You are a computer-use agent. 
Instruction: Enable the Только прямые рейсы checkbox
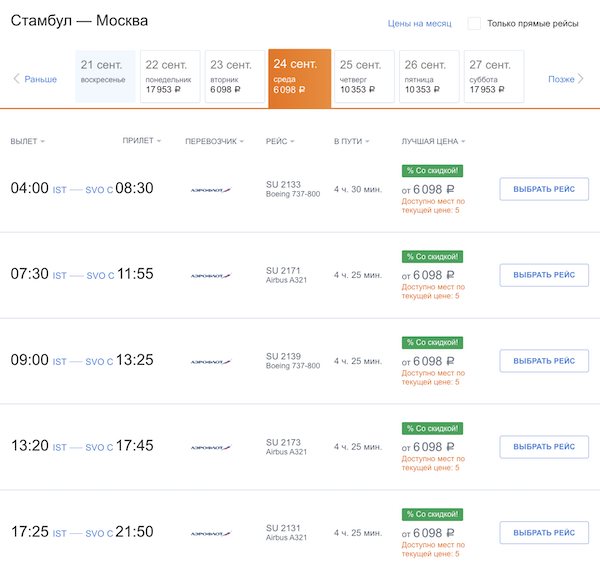click(x=474, y=23)
